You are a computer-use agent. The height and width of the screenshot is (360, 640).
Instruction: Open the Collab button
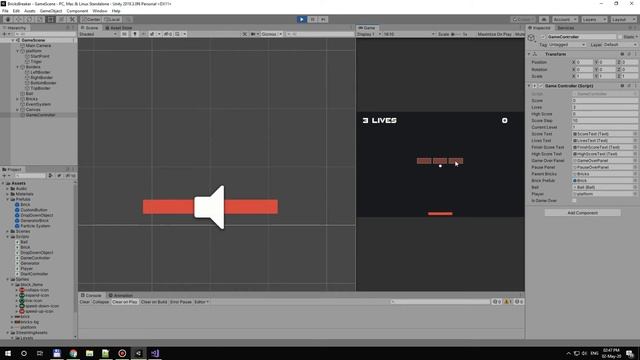pyautogui.click(x=523, y=19)
